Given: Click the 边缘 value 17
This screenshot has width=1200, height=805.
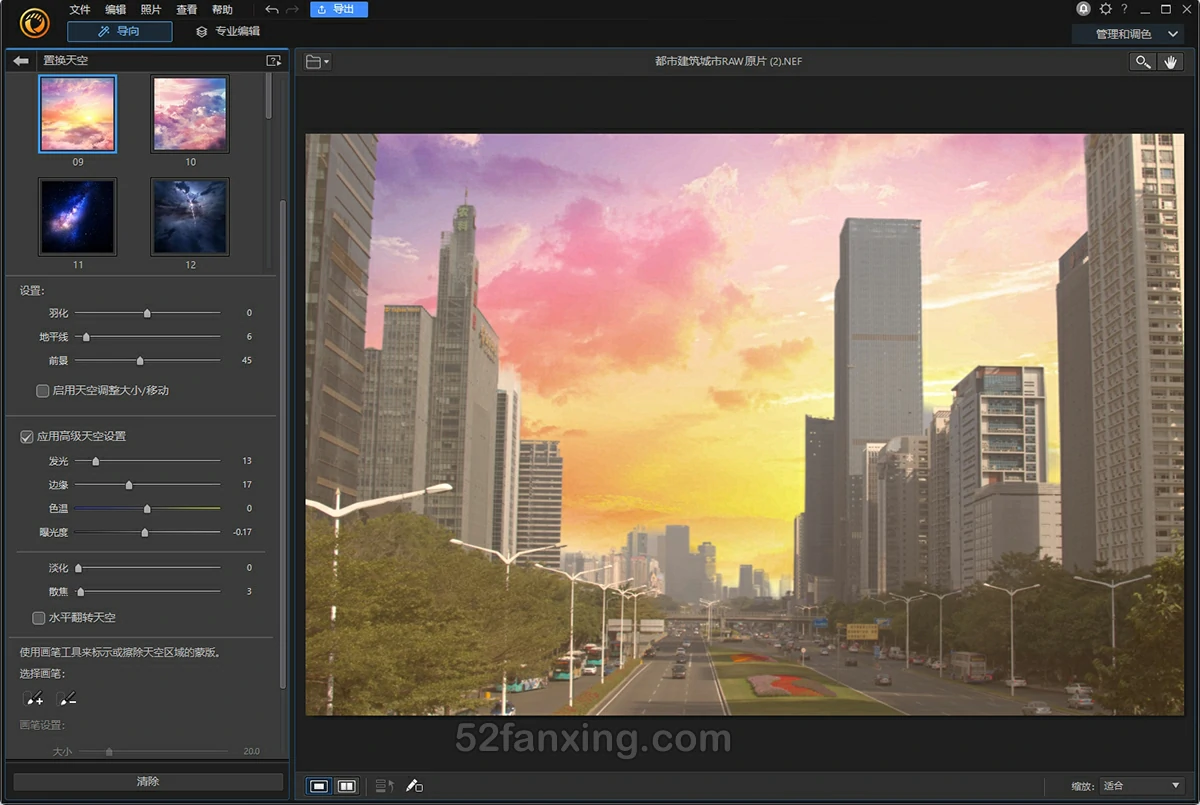Looking at the screenshot, I should pos(247,485).
